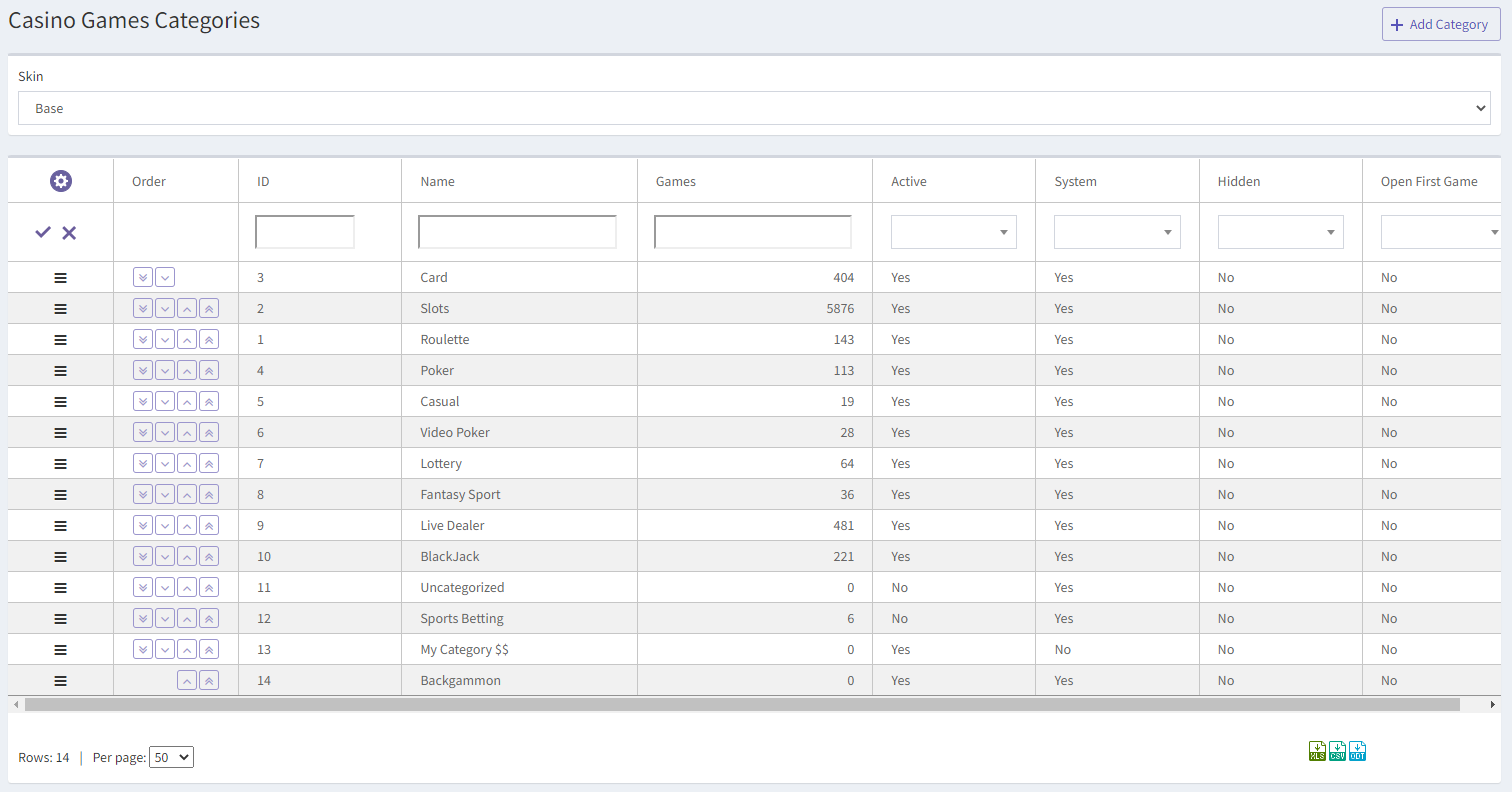This screenshot has width=1512, height=792.
Task: Expand the Active filter dropdown
Action: pos(953,232)
